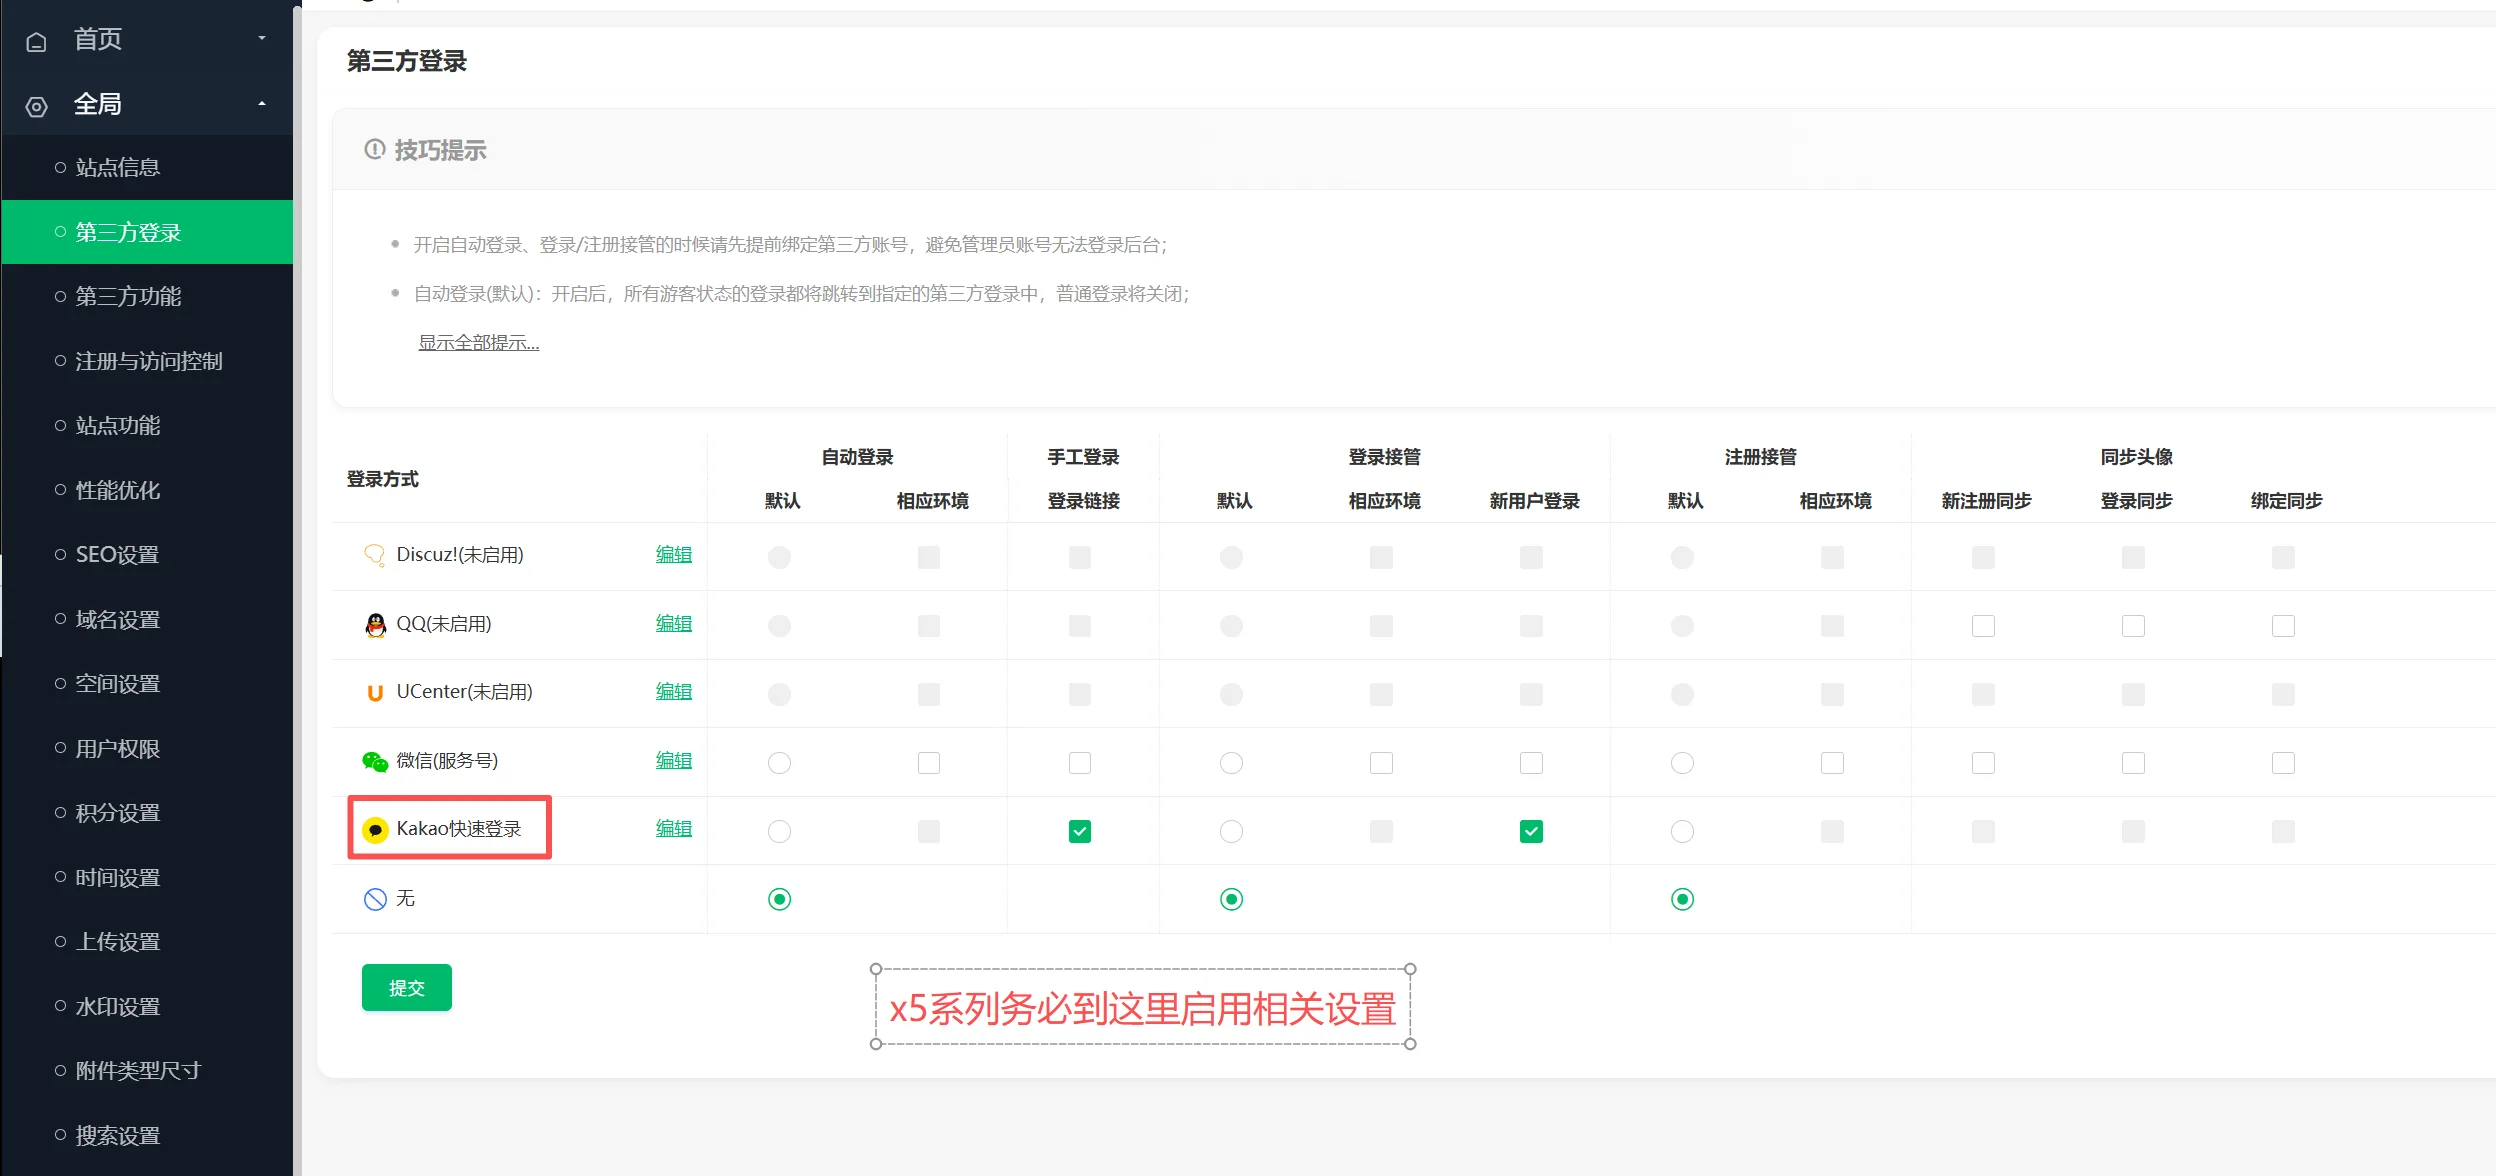Uncheck Kakao 新用户登录 checkbox
The height and width of the screenshot is (1176, 2496).
[1531, 831]
